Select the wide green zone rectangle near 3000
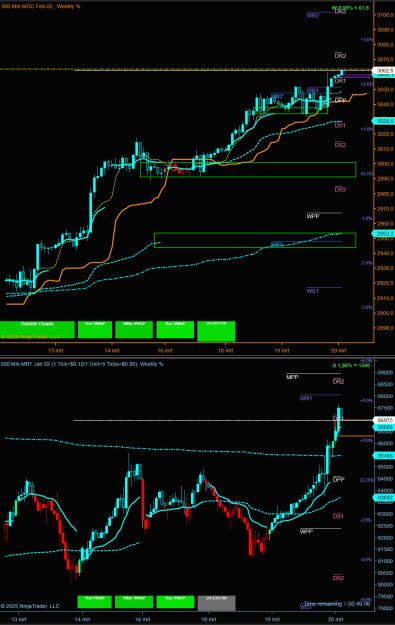 [248, 170]
